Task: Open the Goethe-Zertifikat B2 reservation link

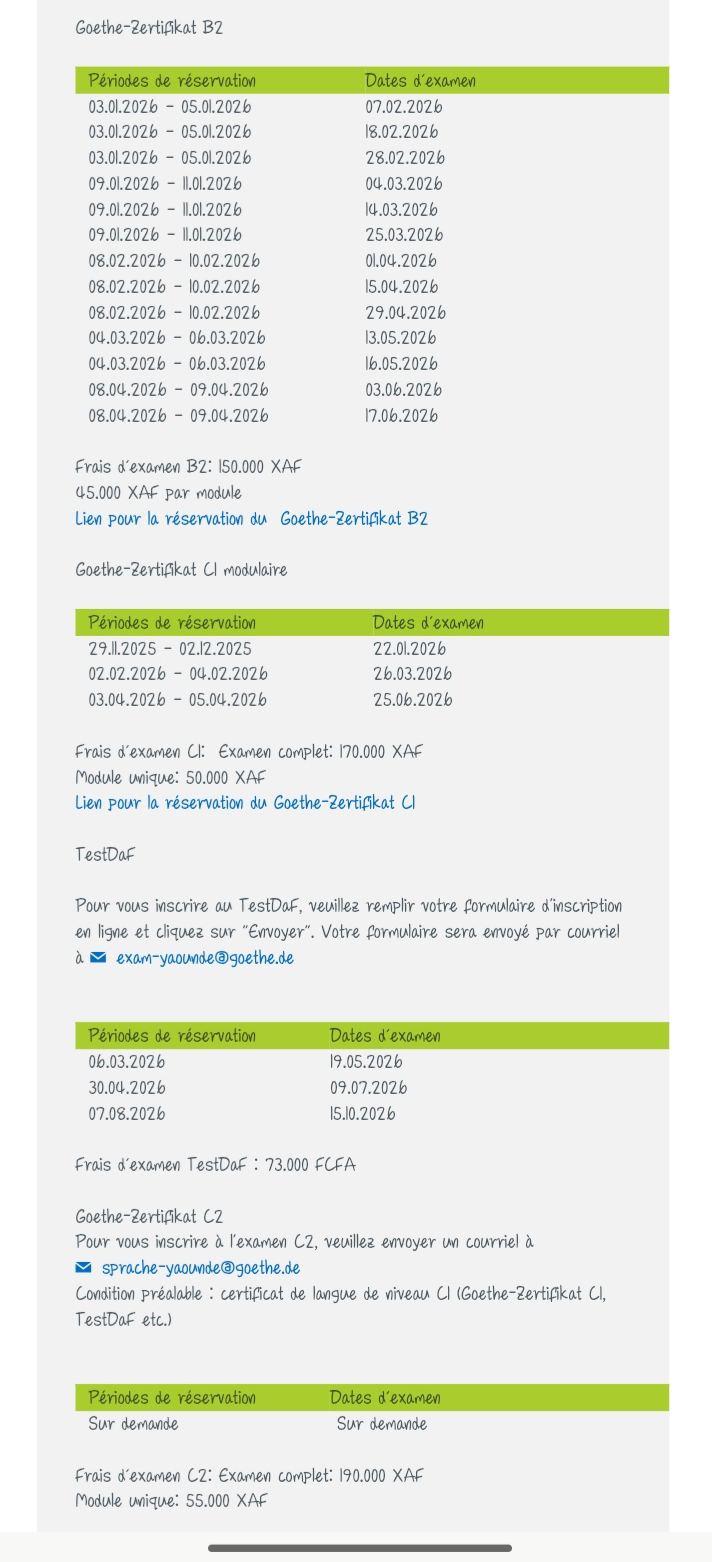Action: click(251, 519)
